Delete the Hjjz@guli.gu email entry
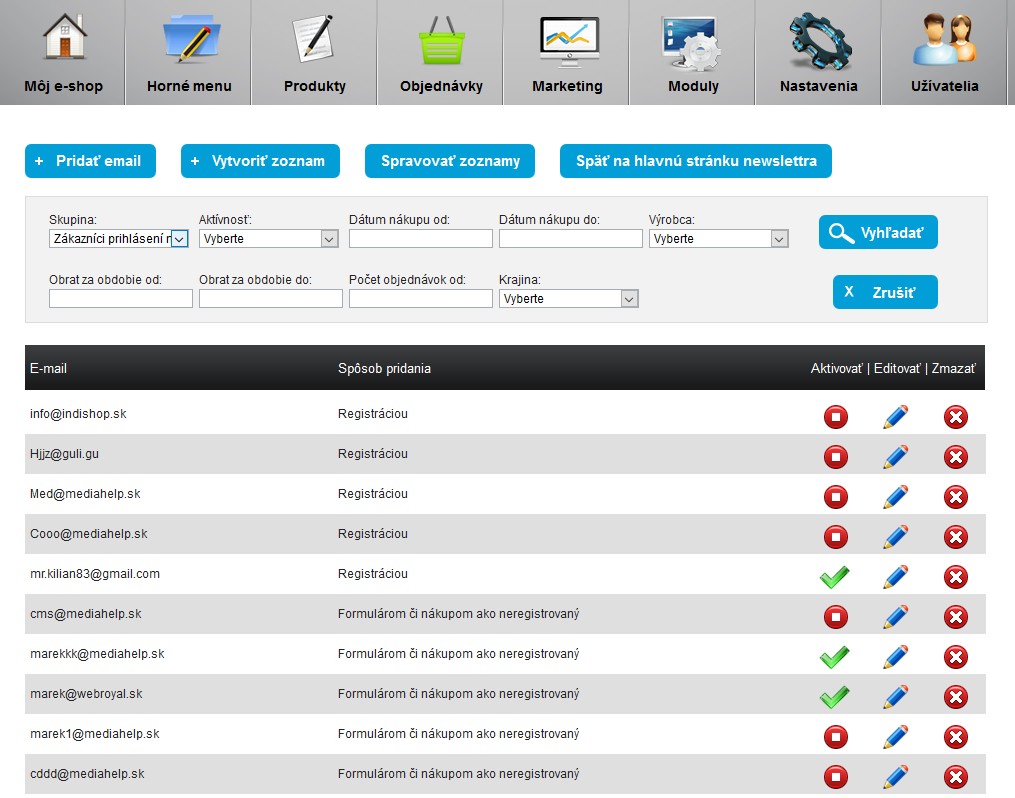The width and height of the screenshot is (1015, 798). click(956, 457)
